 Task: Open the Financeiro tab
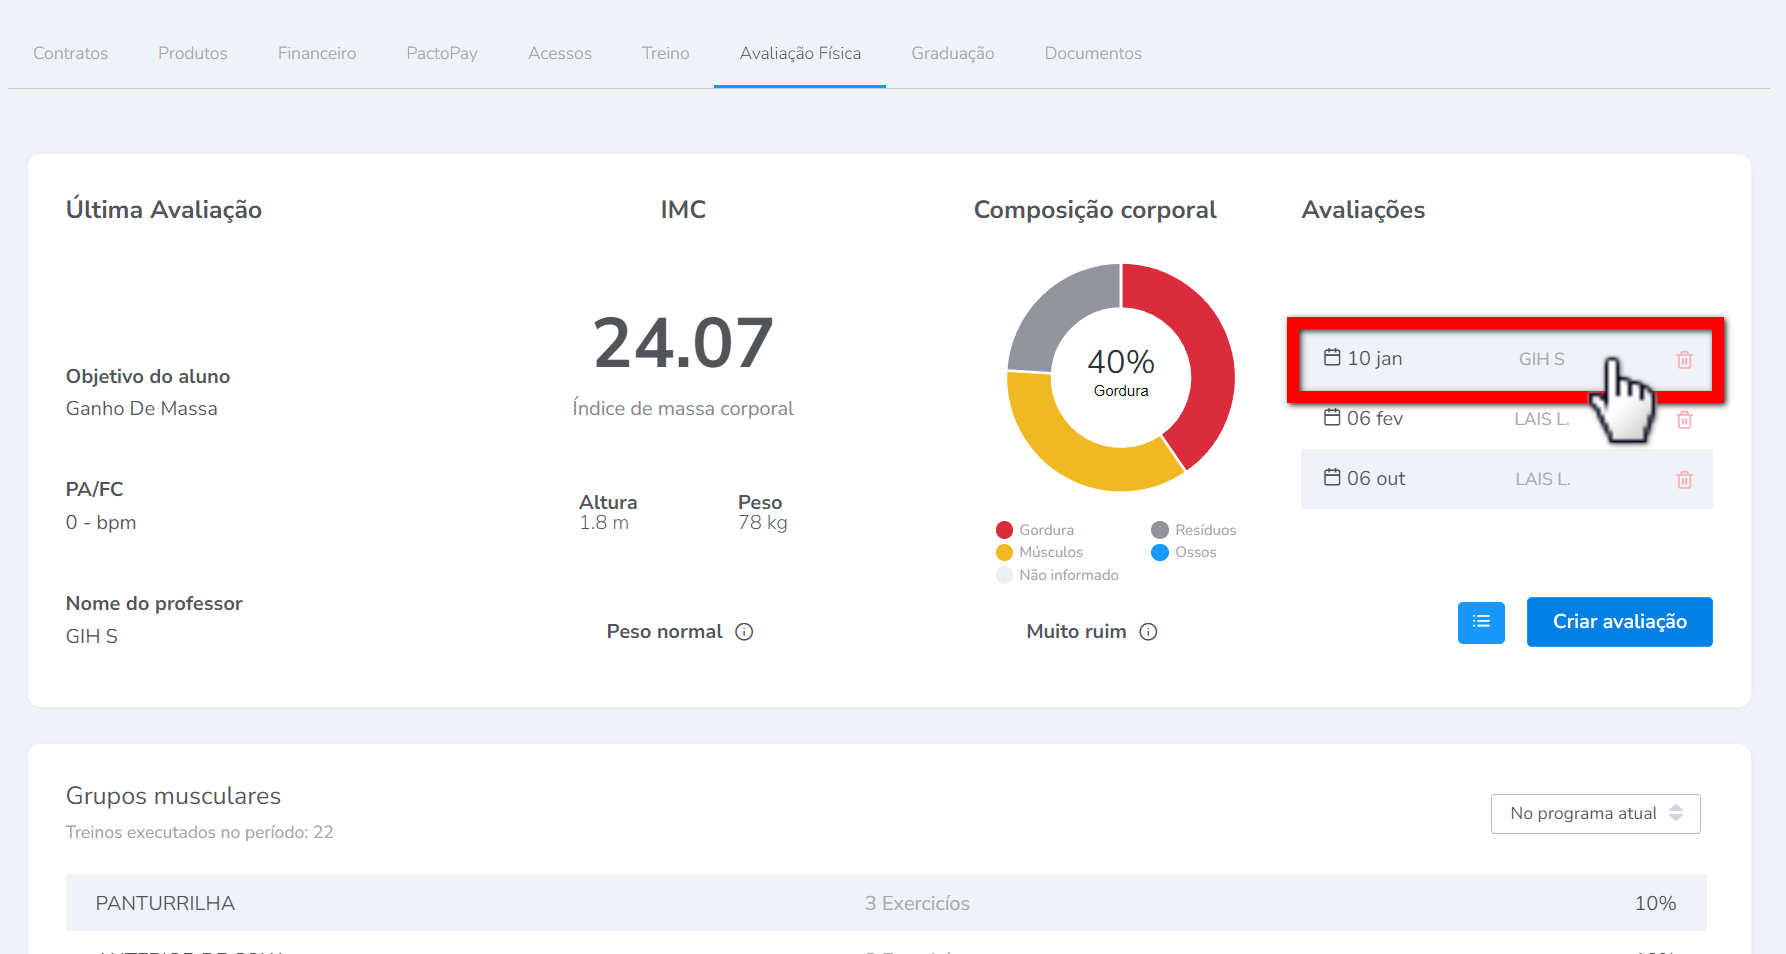(317, 54)
